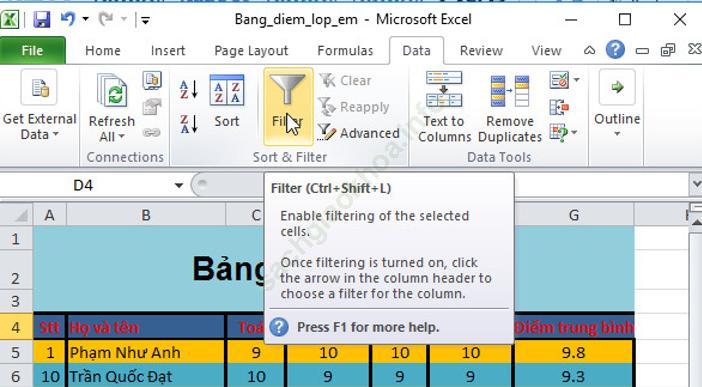This screenshot has width=702, height=387.
Task: Expand the Outline group
Action: [x=617, y=104]
